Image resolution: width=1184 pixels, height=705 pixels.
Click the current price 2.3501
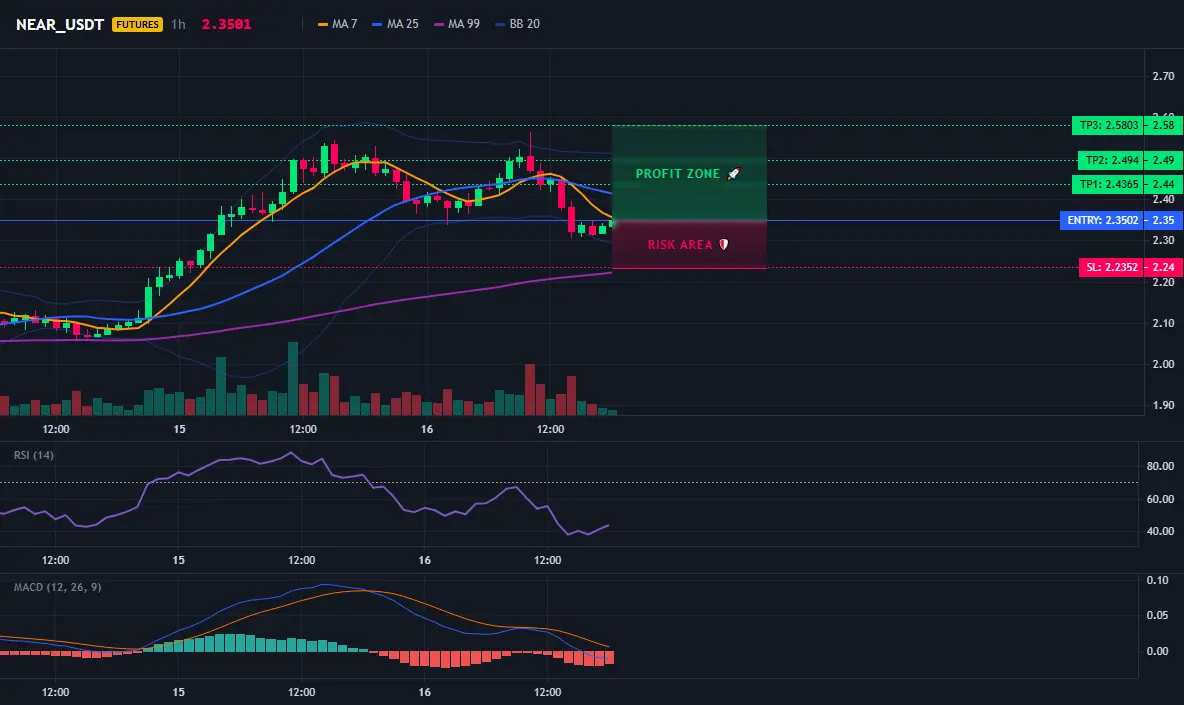pos(227,24)
